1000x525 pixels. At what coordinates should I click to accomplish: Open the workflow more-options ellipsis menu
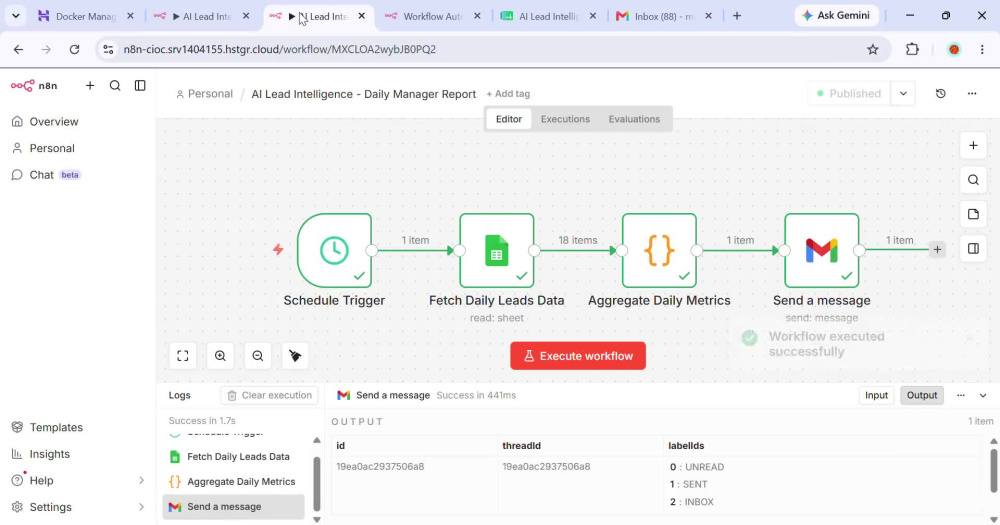pos(972,93)
